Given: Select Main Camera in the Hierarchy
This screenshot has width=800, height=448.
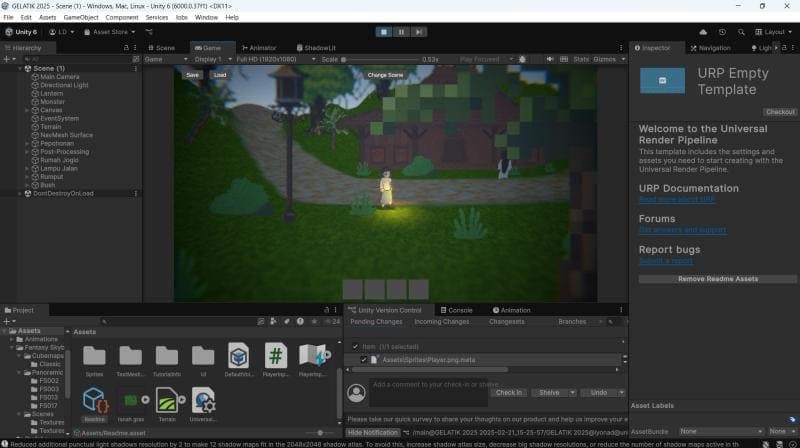Looking at the screenshot, I should tap(59, 77).
